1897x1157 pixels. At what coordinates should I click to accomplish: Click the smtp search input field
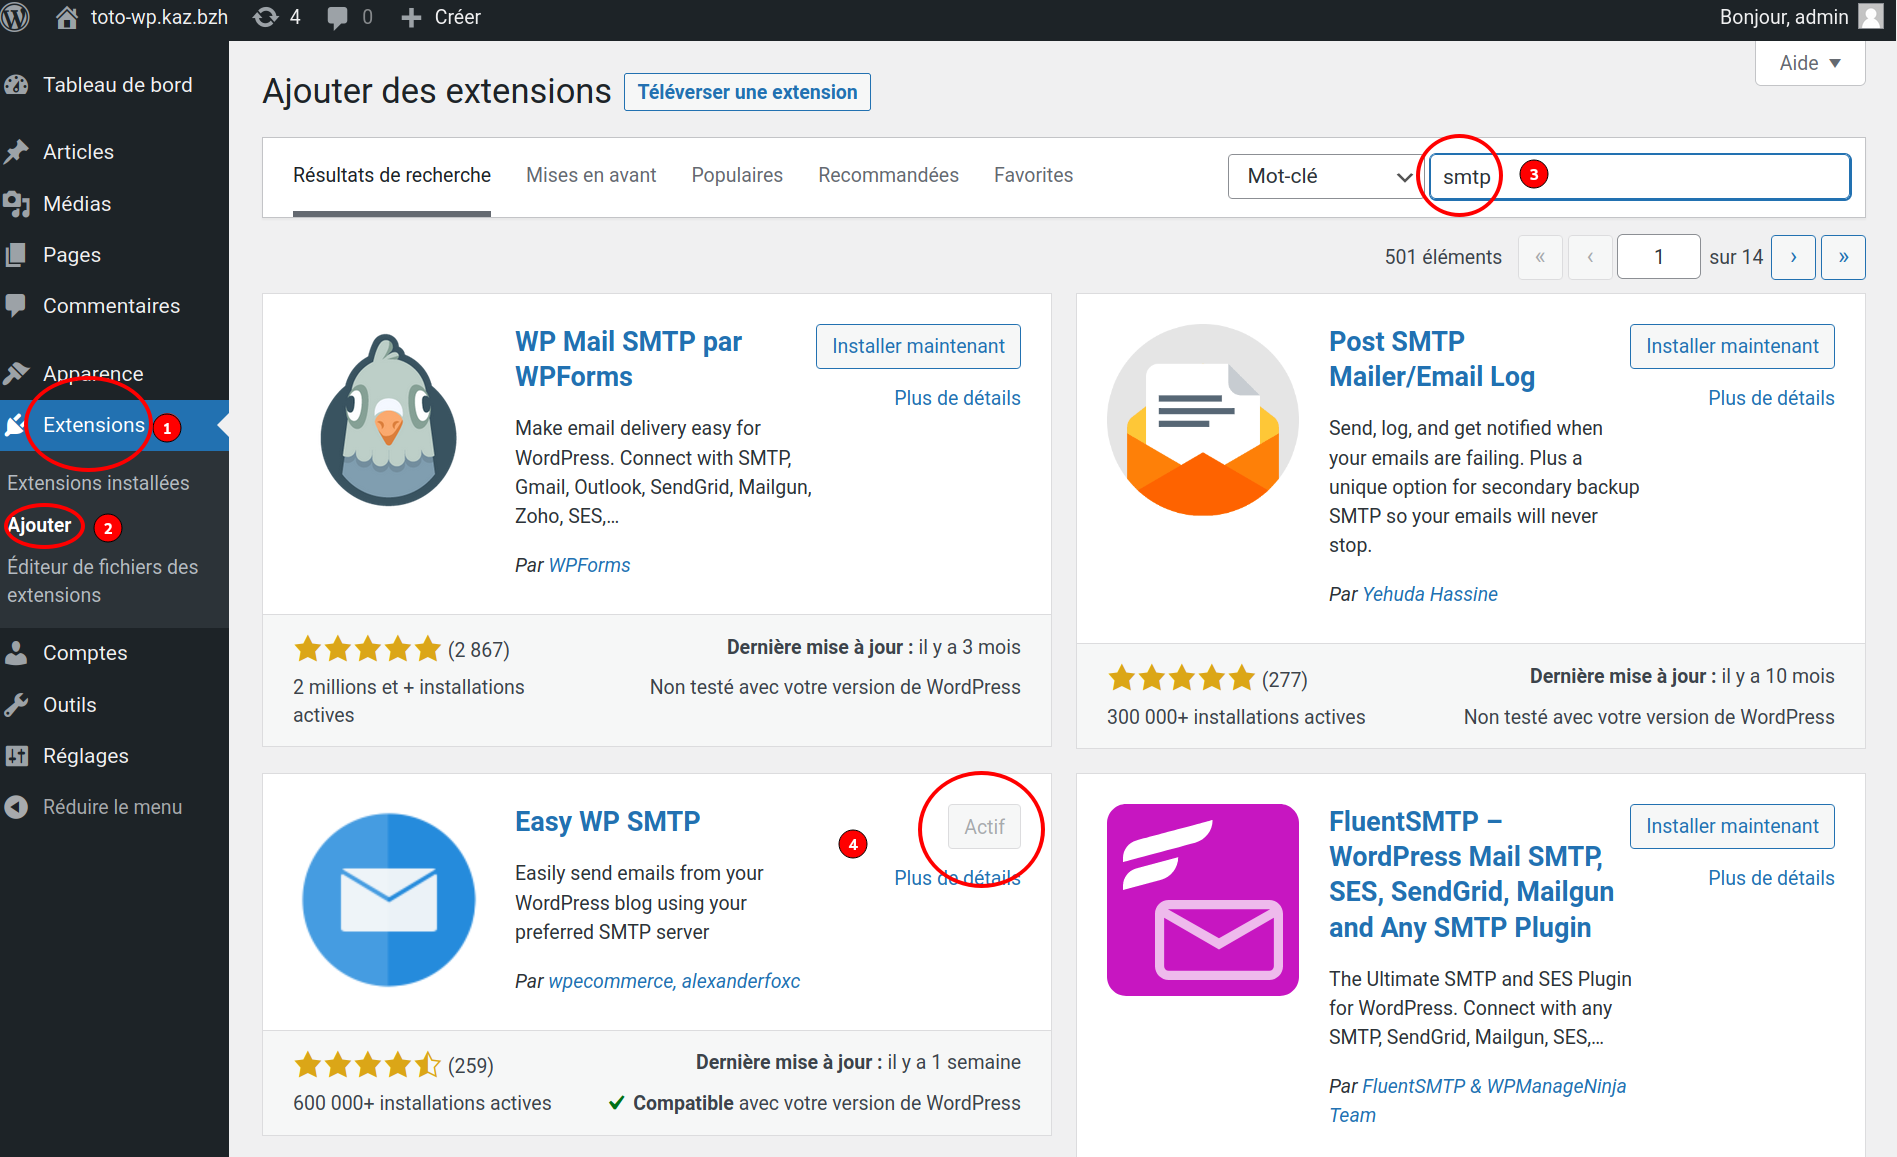click(x=1680, y=177)
